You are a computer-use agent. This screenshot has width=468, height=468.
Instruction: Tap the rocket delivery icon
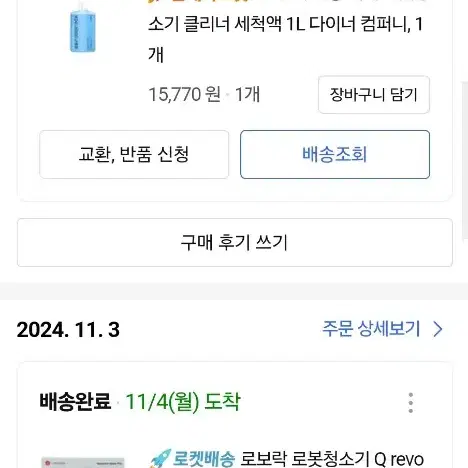point(161,459)
